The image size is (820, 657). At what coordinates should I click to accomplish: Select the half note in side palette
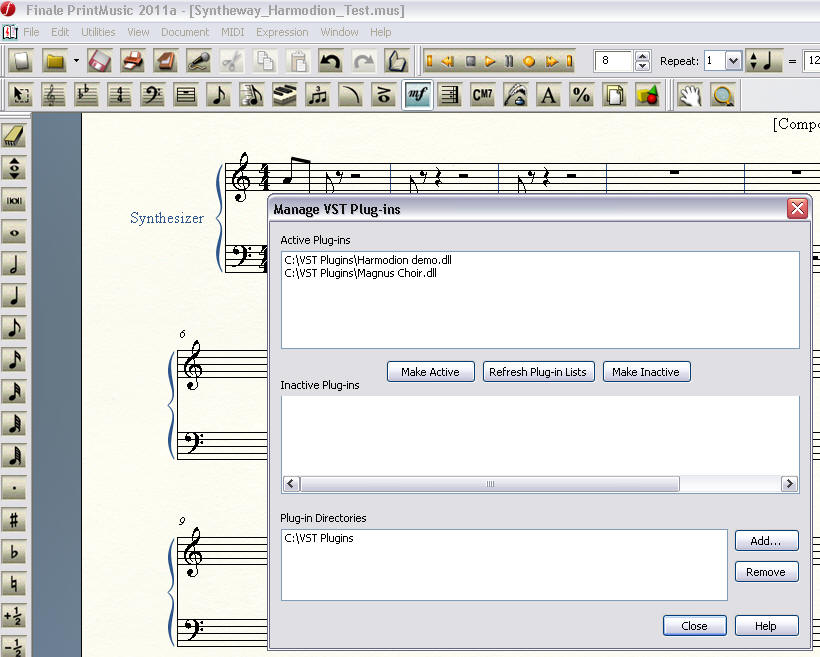14,264
